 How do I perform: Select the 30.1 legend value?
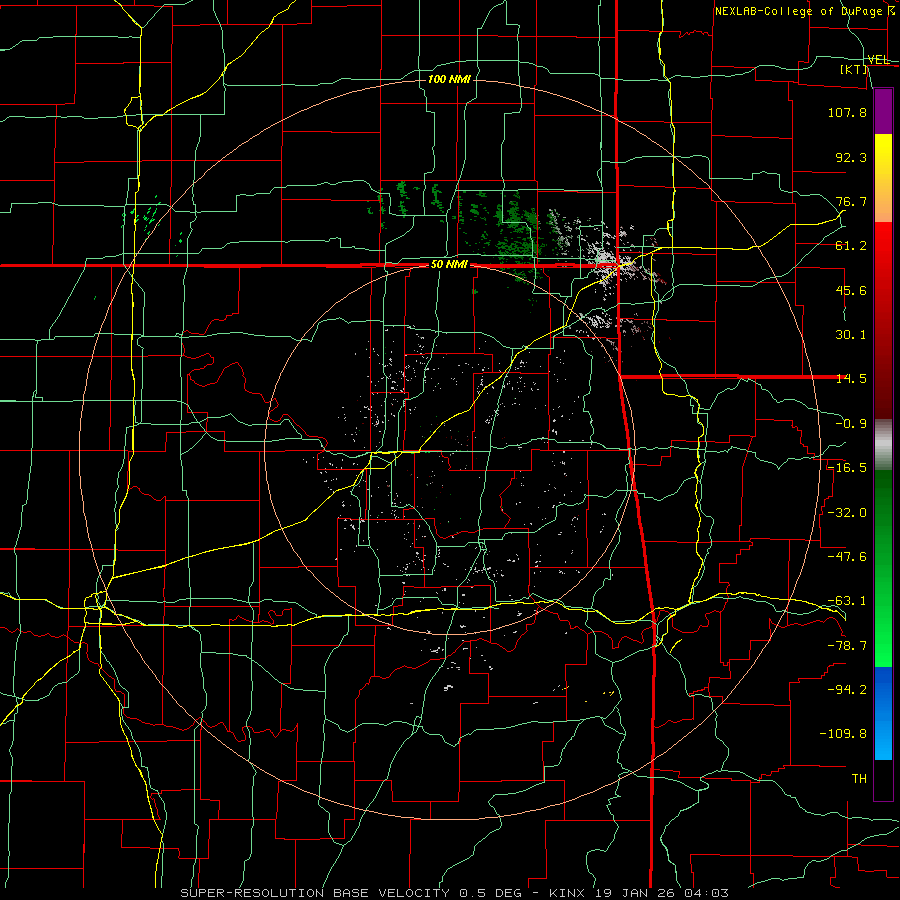pos(851,335)
